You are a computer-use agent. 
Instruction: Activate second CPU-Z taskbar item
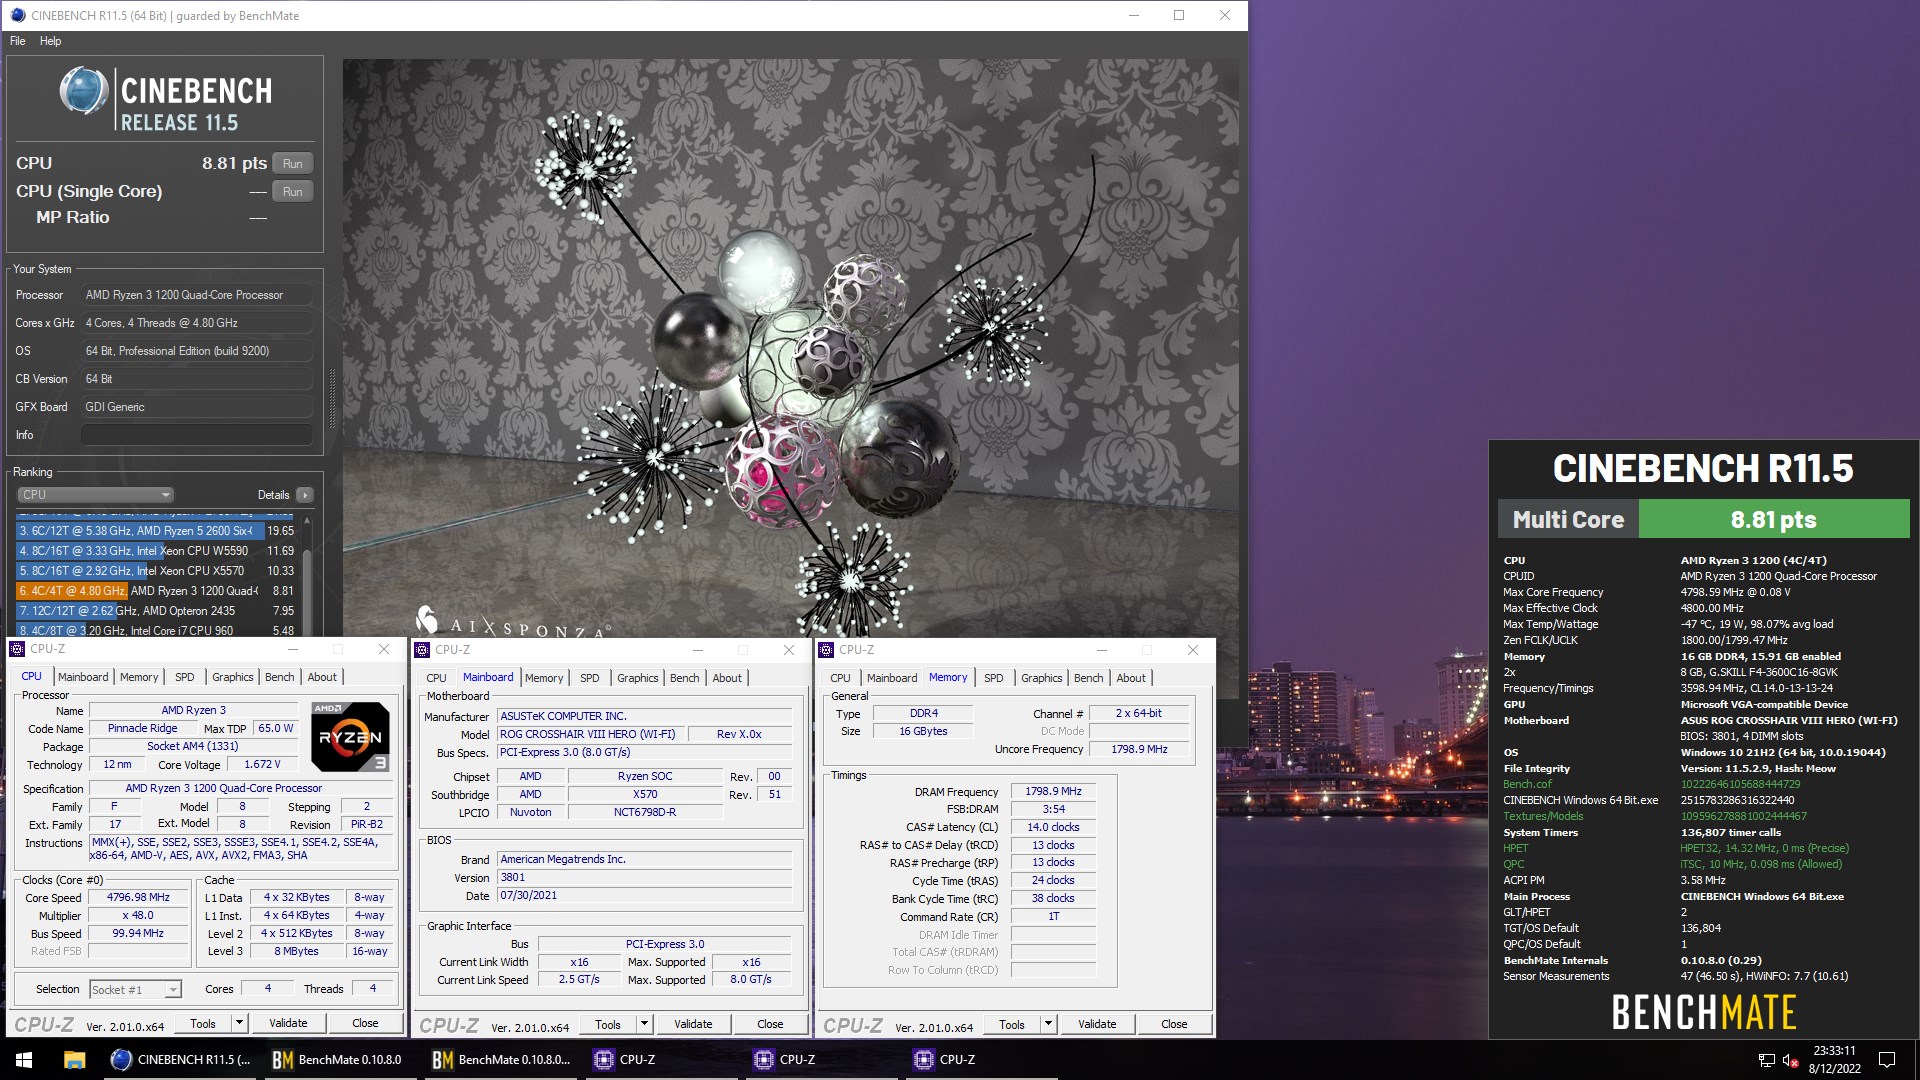(821, 1060)
